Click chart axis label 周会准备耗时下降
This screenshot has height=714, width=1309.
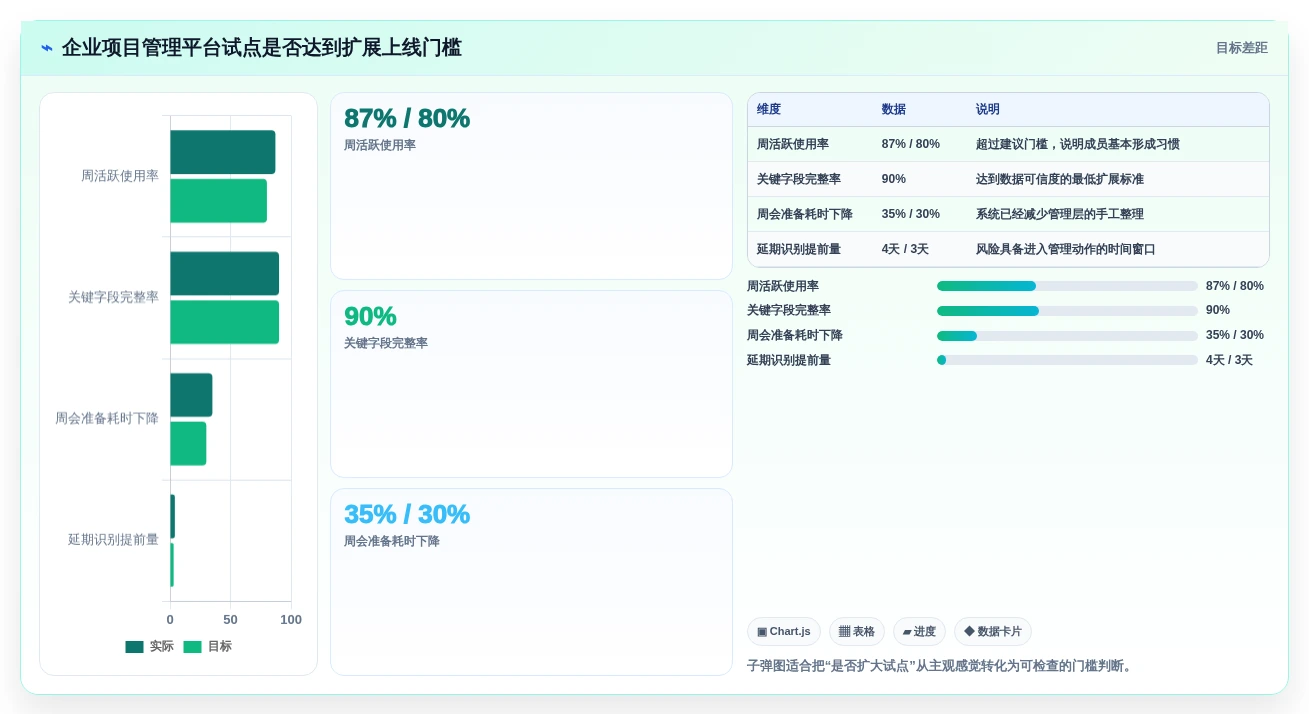click(x=107, y=418)
